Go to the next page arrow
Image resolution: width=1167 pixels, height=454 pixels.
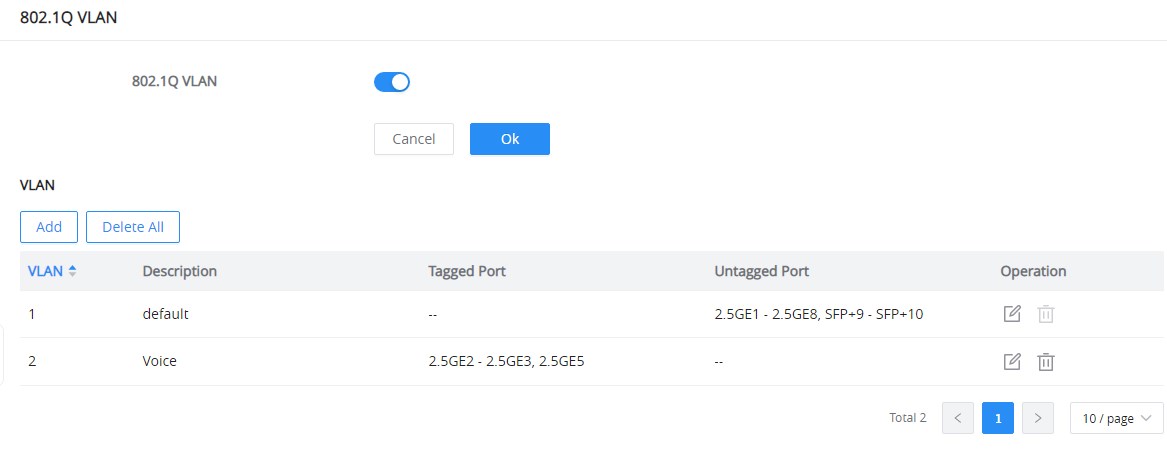click(x=1037, y=418)
